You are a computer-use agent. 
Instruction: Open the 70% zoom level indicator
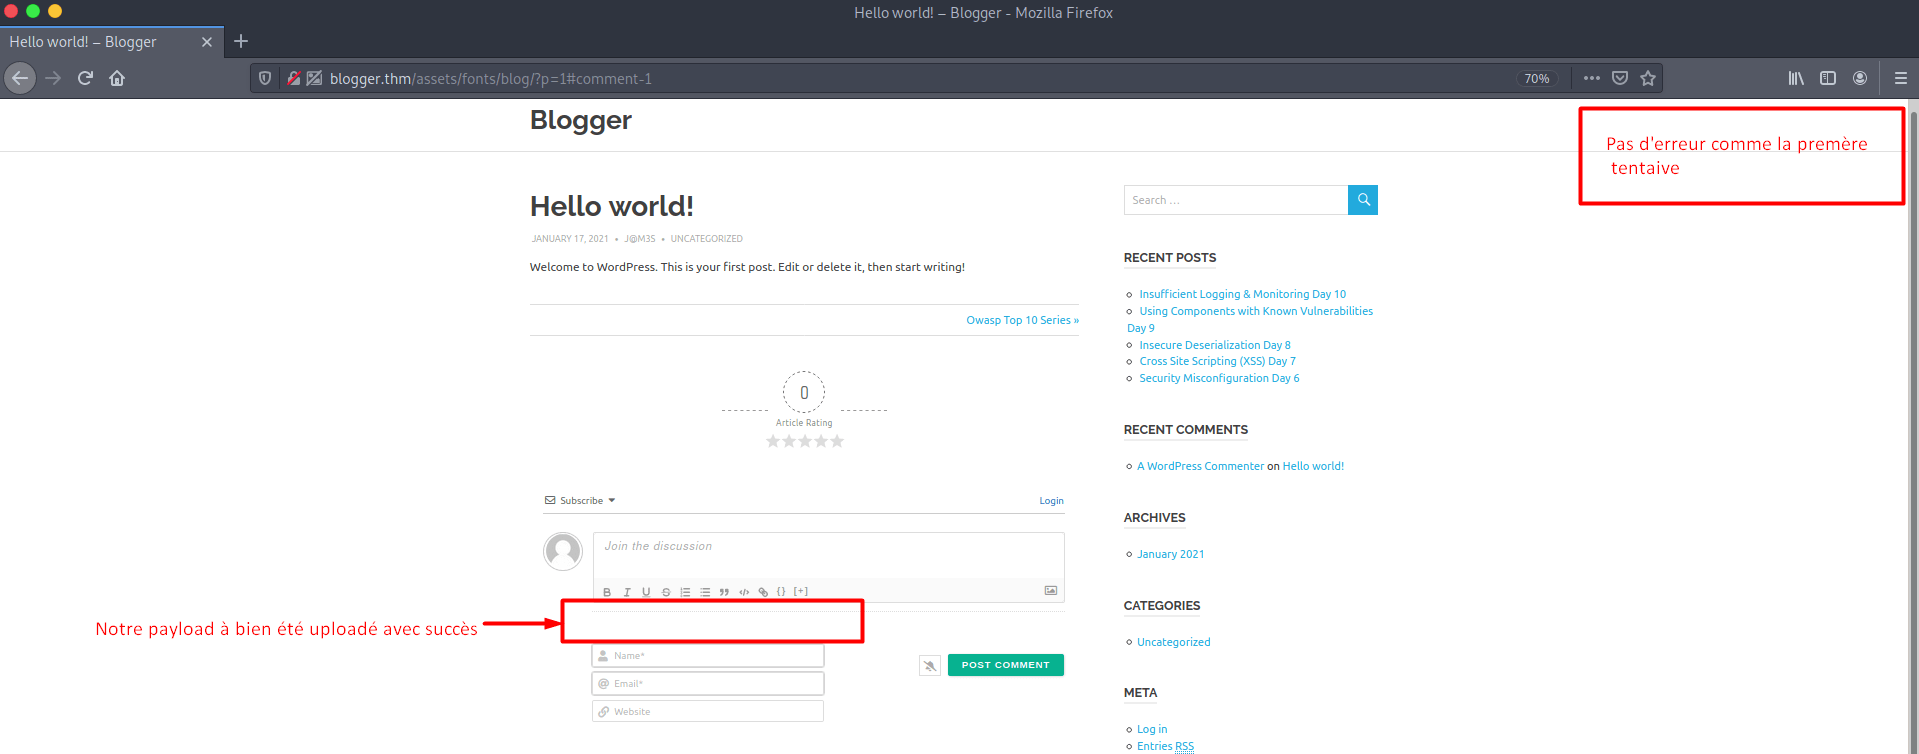[x=1537, y=79]
